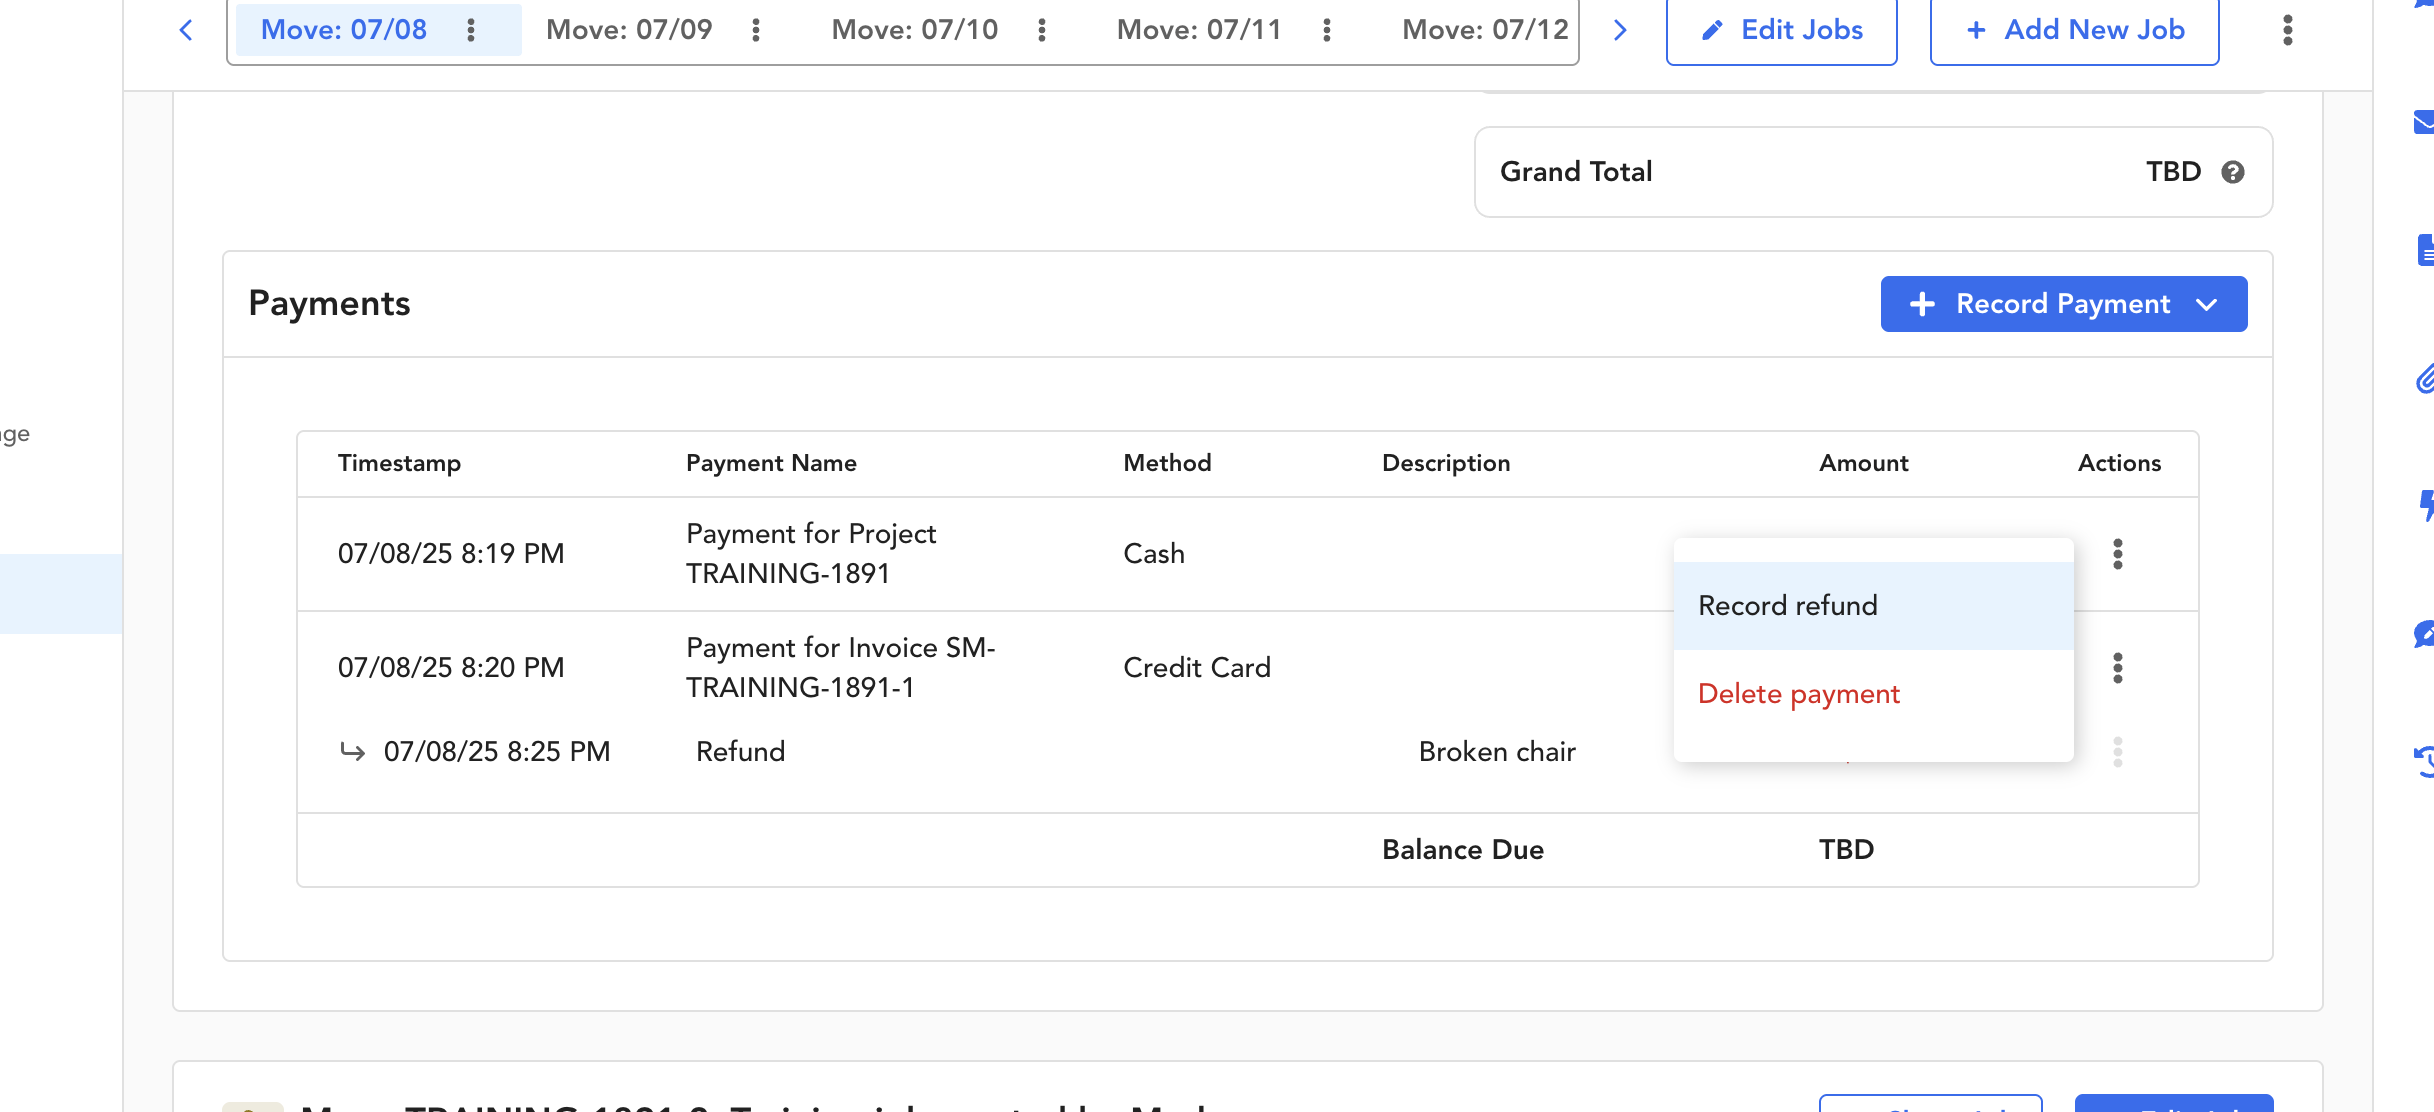
Task: Open options menu for Move: 07/08 tab
Action: (471, 30)
